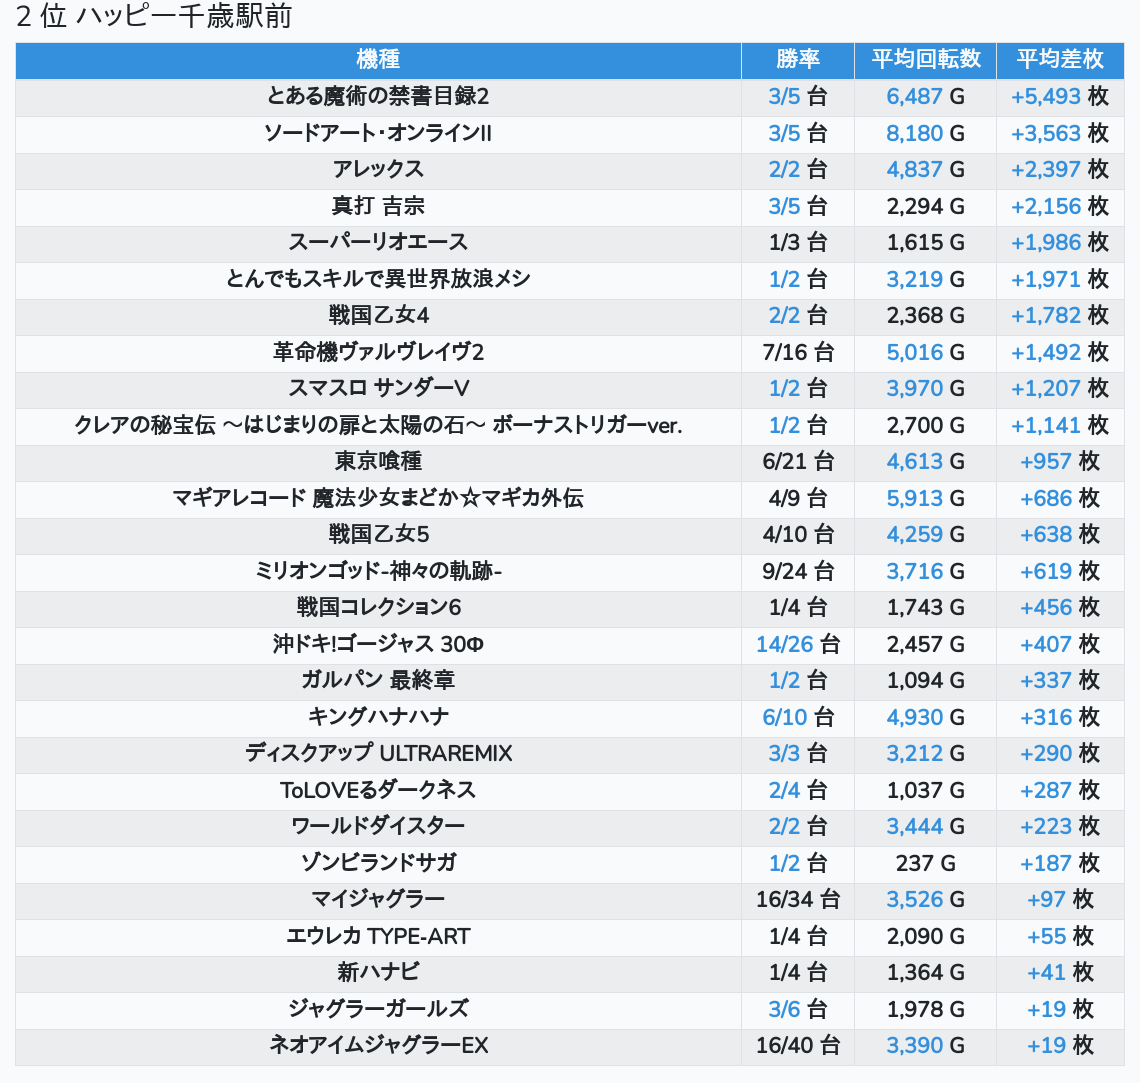The height and width of the screenshot is (1083, 1140).
Task: Click average spins value 6,487 G
Action: (926, 96)
